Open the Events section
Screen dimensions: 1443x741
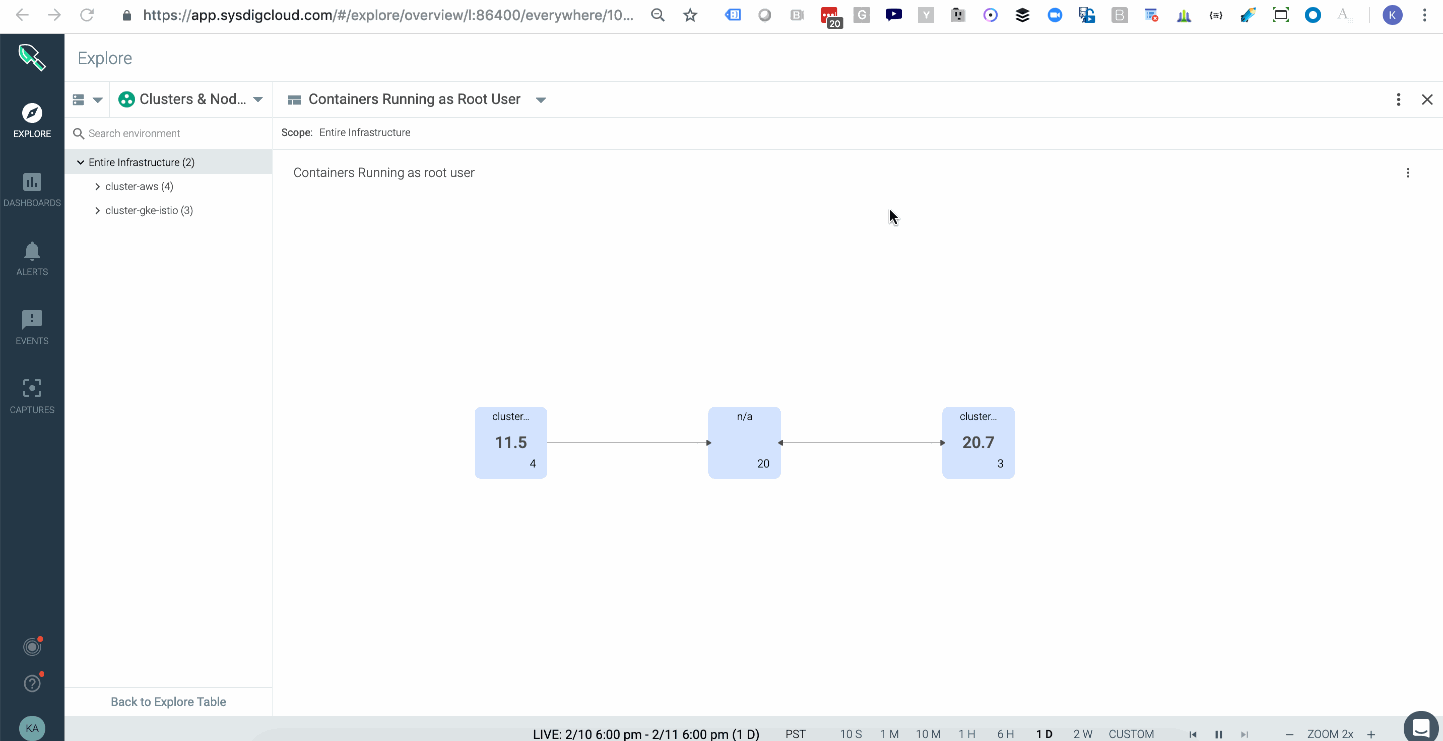32,327
